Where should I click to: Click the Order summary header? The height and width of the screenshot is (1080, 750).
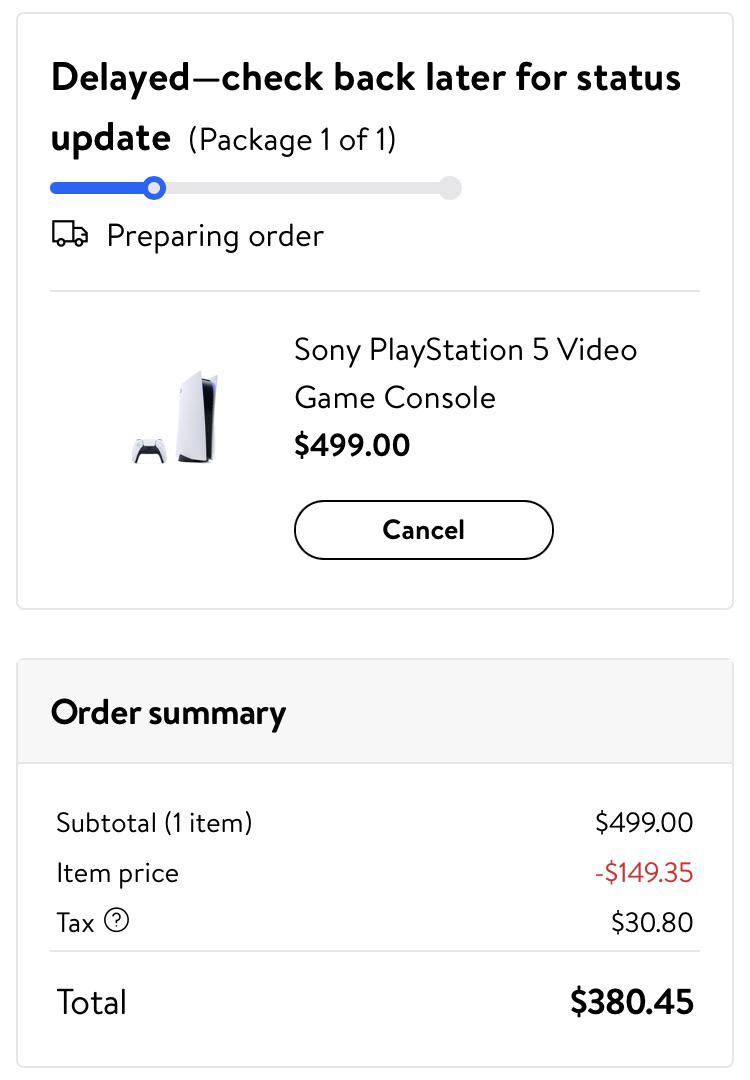point(168,712)
